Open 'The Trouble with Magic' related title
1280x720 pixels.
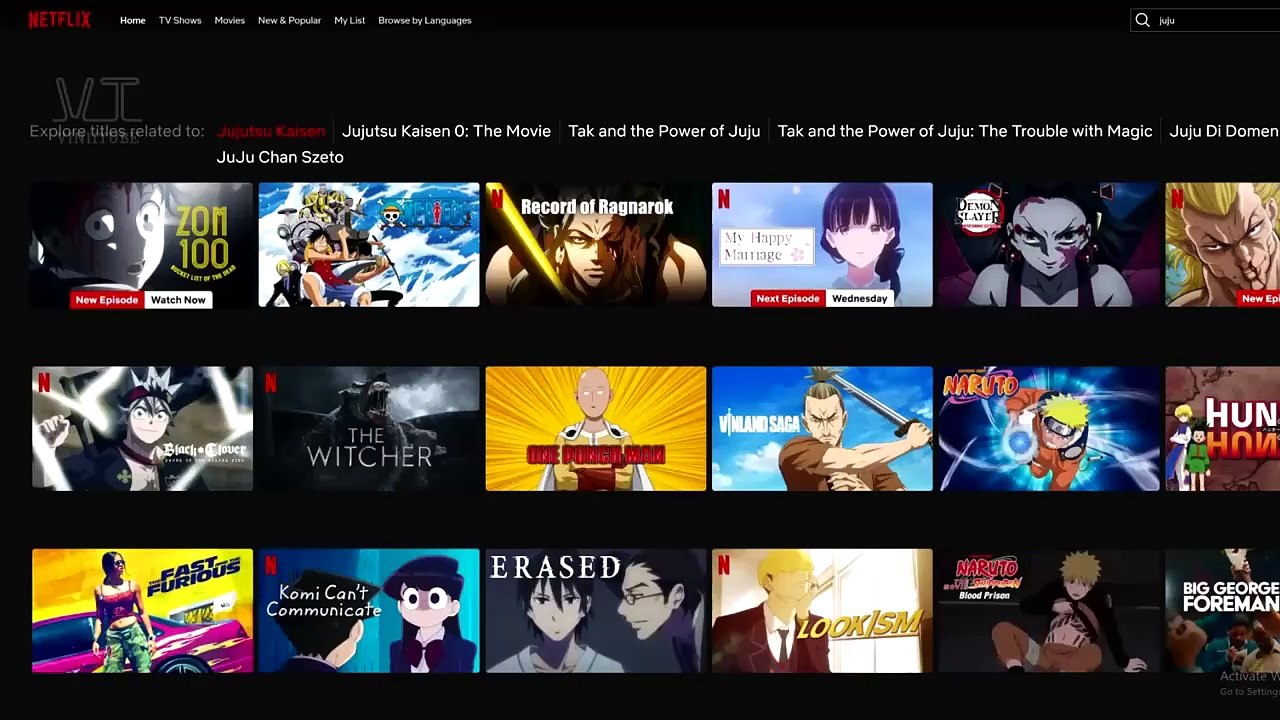click(965, 131)
